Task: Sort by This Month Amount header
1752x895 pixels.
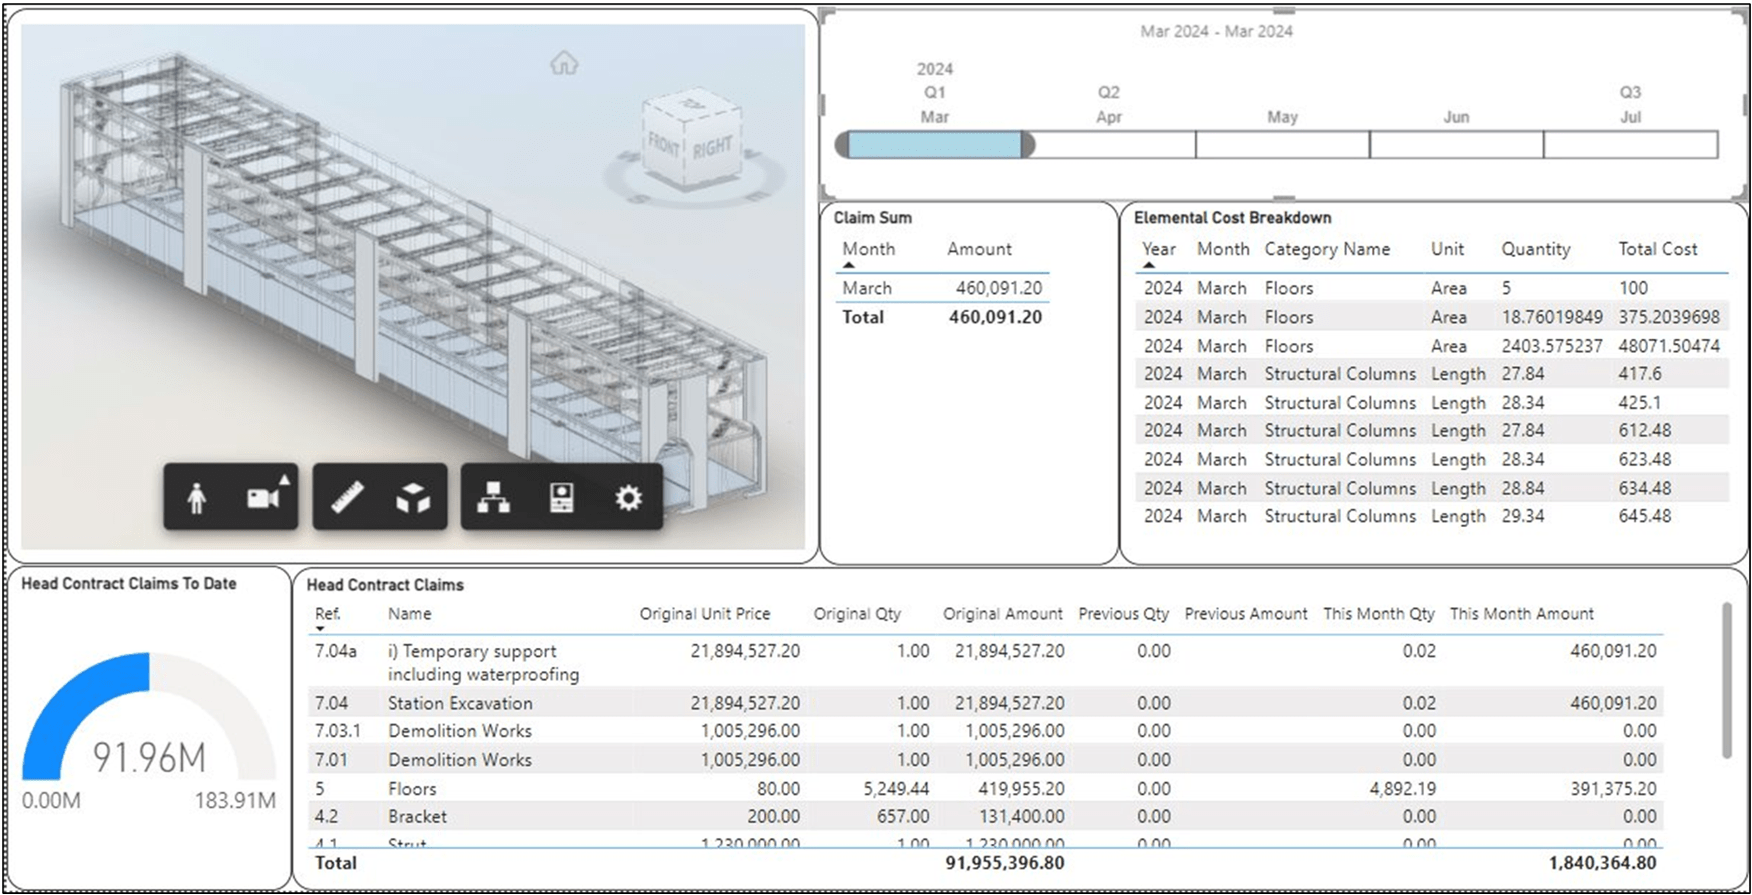Action: pyautogui.click(x=1522, y=614)
